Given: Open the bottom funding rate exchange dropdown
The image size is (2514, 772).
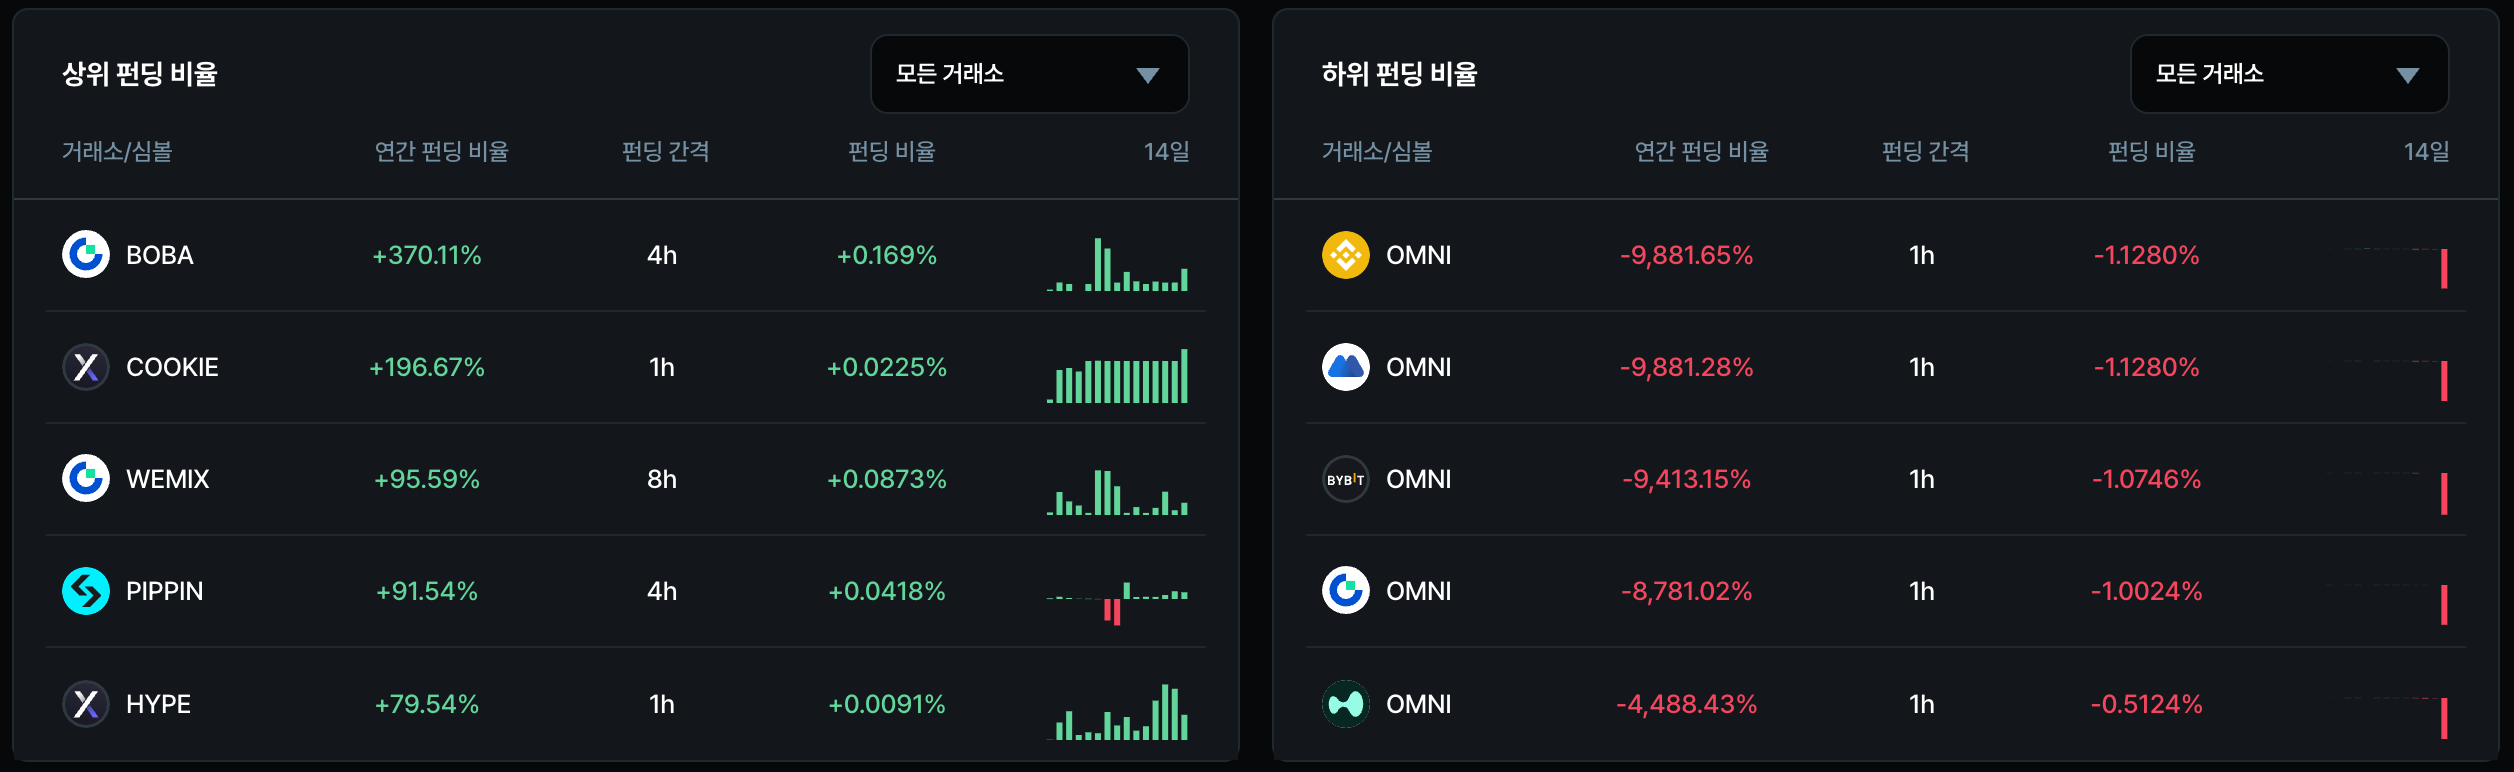Looking at the screenshot, I should coord(2288,74).
